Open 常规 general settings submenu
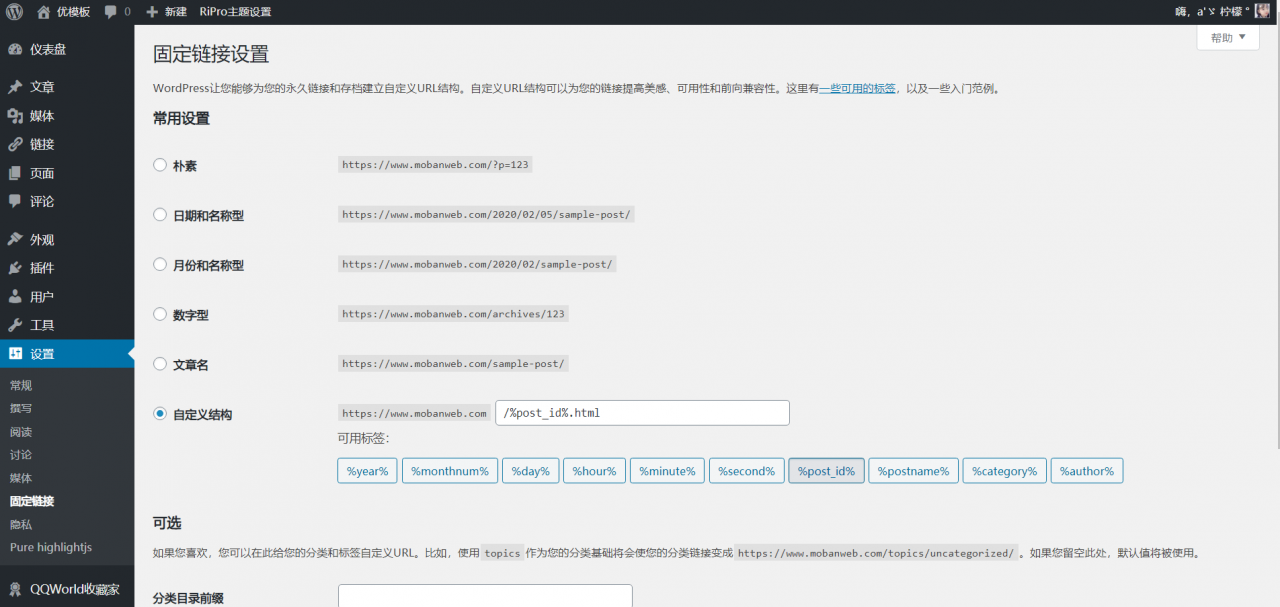1280x607 pixels. [x=21, y=385]
